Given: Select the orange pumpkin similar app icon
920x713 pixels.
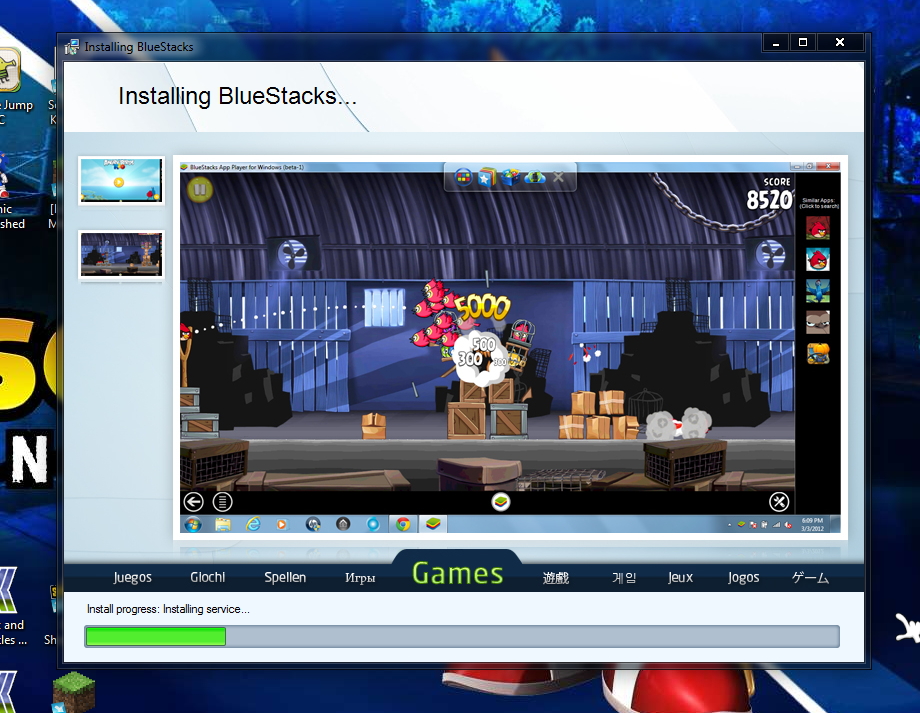Looking at the screenshot, I should click(x=817, y=354).
